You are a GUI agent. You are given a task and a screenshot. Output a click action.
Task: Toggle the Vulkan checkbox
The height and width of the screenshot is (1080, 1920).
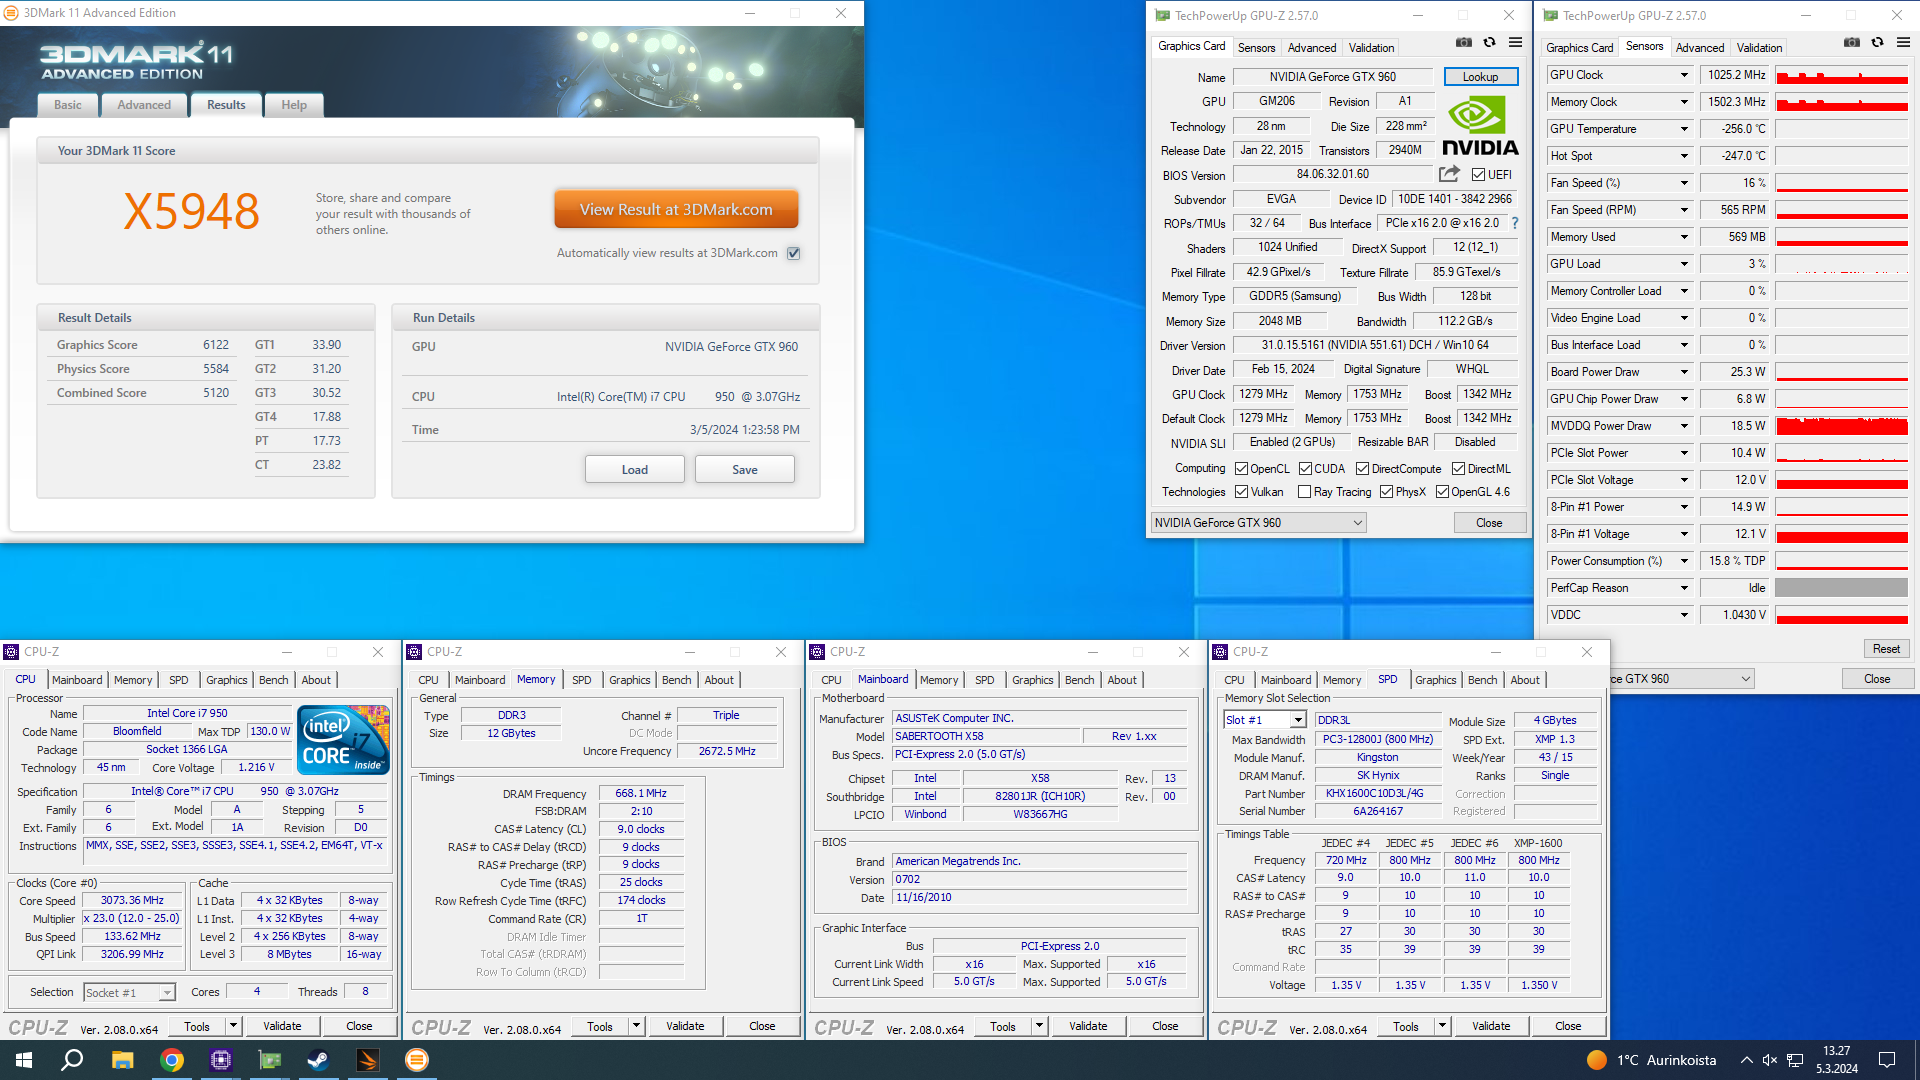click(1241, 492)
